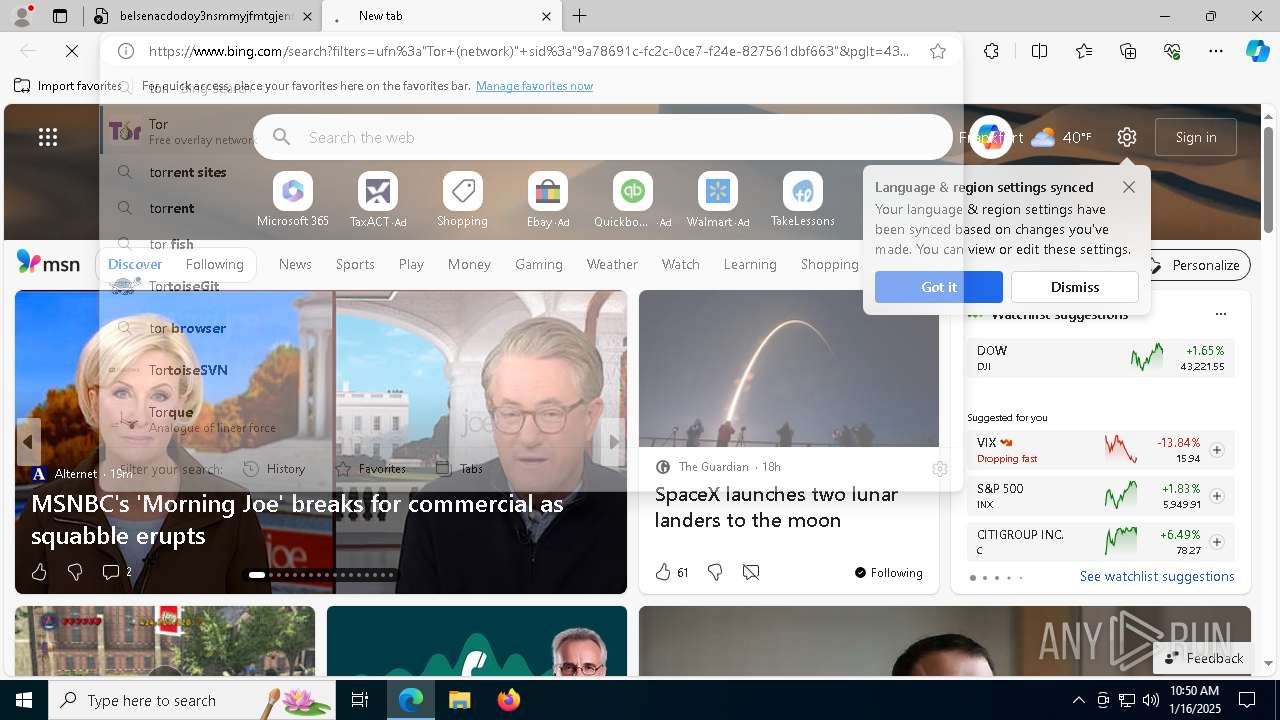Open Import favorites bookmark
Screen dimensions: 1280x720
[68, 86]
